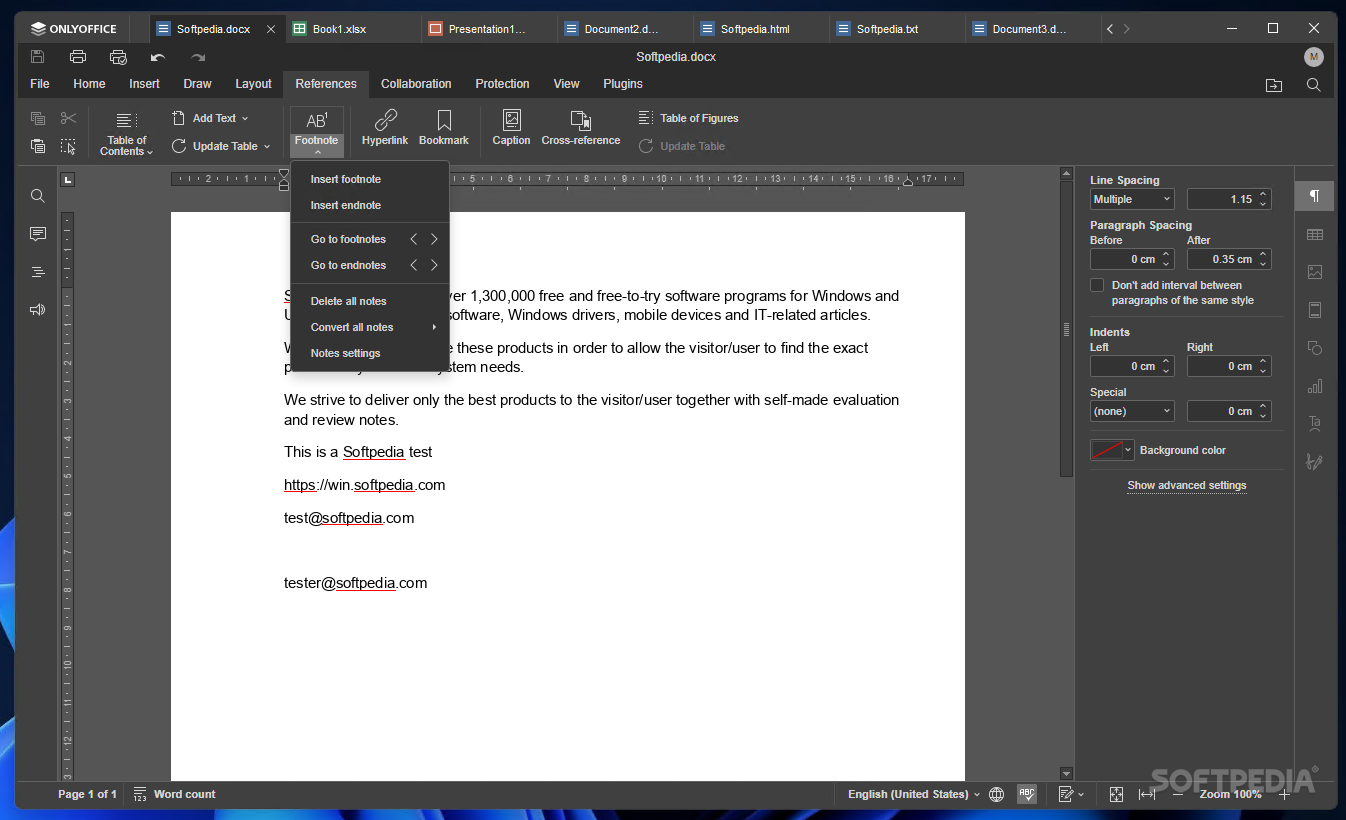Open the Find sidebar search icon
This screenshot has height=820, width=1346.
38,196
